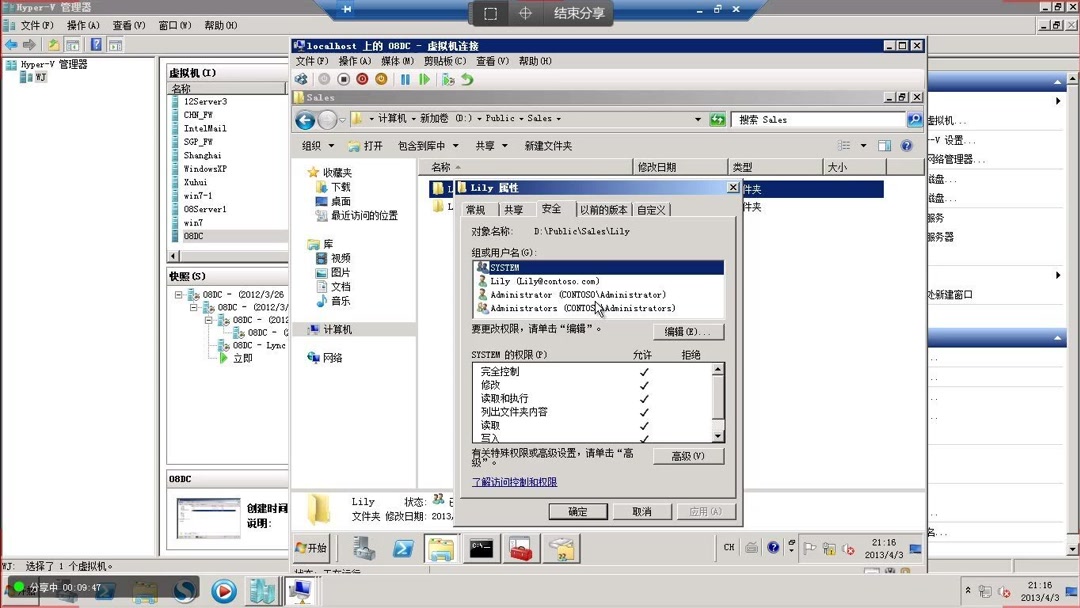Open Explorer help with the question mark icon
This screenshot has width=1080, height=608.
(x=905, y=144)
